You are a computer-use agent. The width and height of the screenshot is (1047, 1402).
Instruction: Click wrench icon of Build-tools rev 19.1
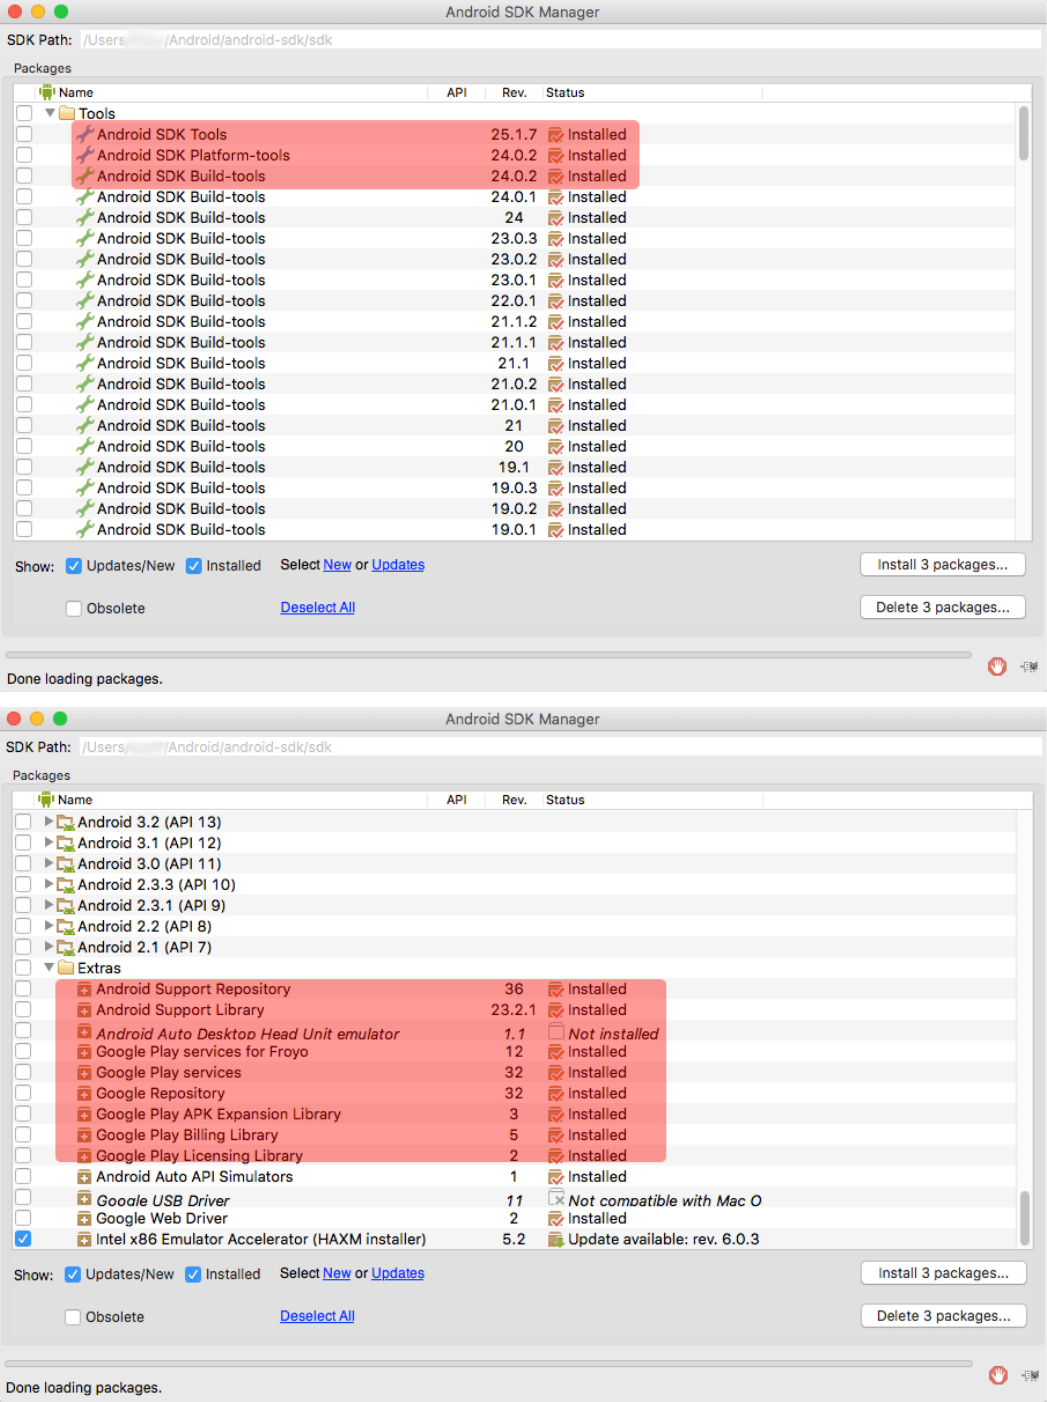86,467
